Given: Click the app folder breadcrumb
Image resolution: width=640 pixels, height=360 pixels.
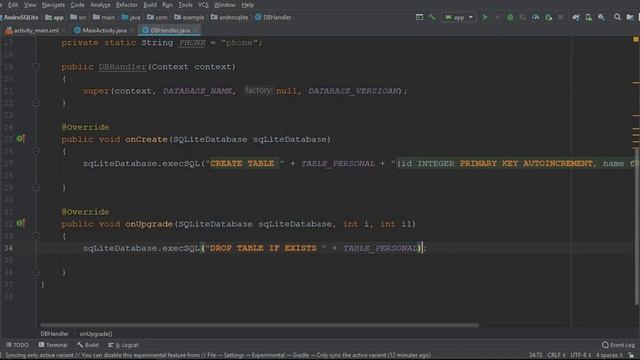Looking at the screenshot, I should (x=54, y=17).
